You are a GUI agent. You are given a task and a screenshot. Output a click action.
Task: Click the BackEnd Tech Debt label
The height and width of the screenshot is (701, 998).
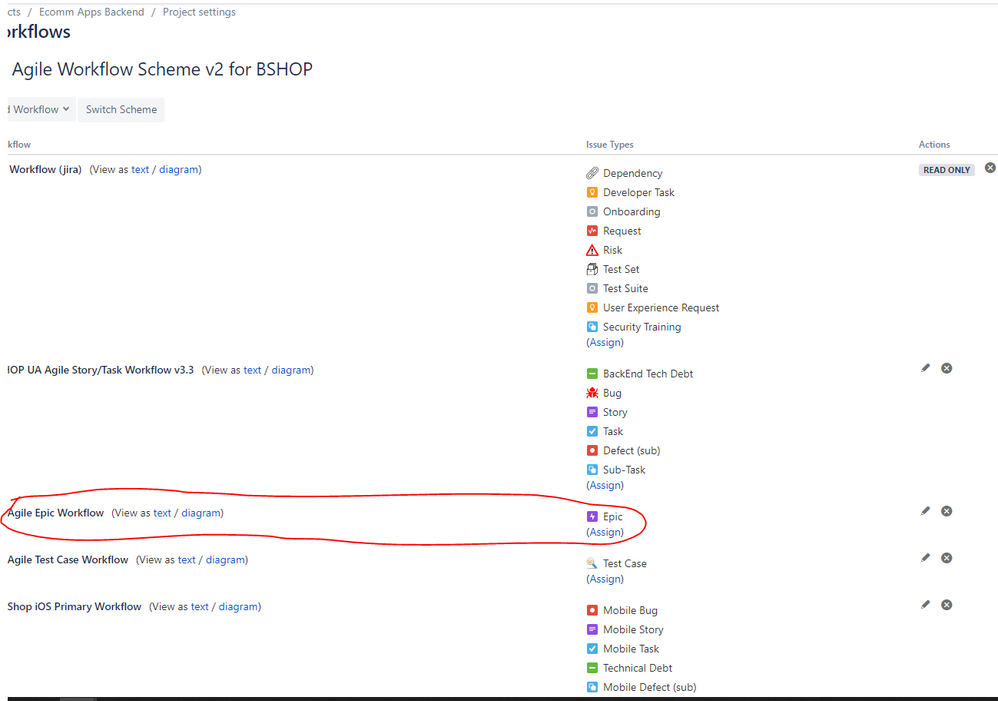point(648,374)
